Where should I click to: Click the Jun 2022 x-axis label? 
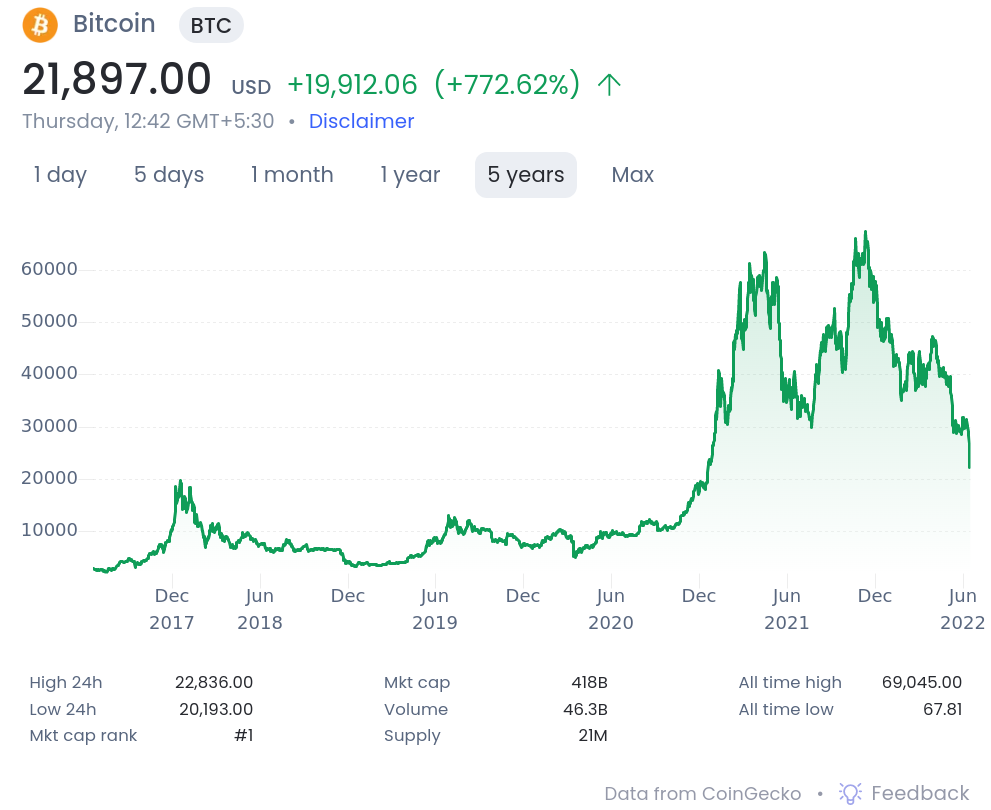pyautogui.click(x=963, y=609)
